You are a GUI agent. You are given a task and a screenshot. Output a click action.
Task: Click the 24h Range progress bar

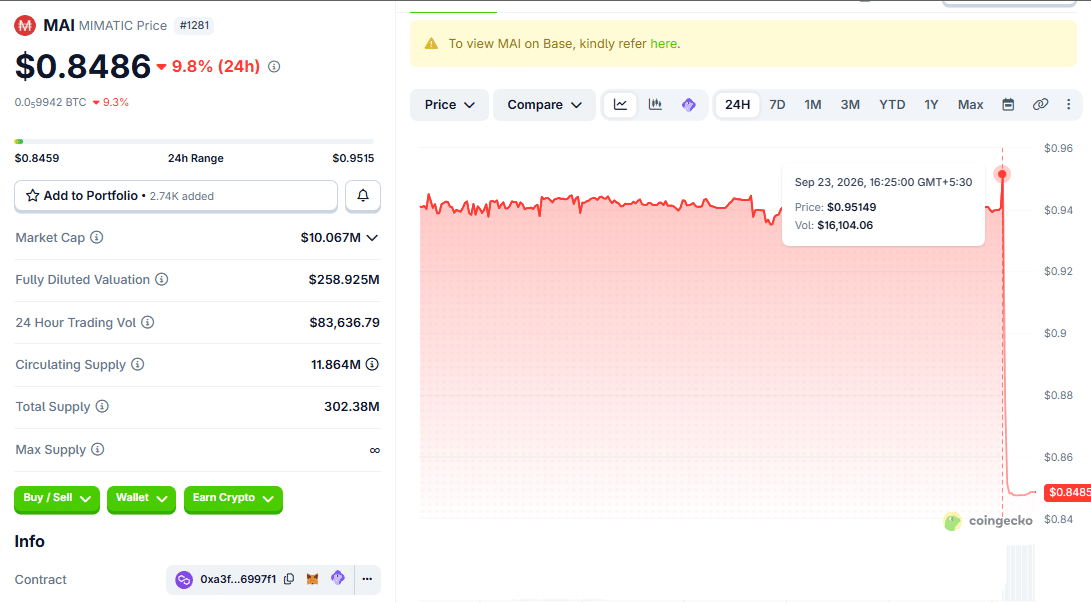click(x=194, y=141)
